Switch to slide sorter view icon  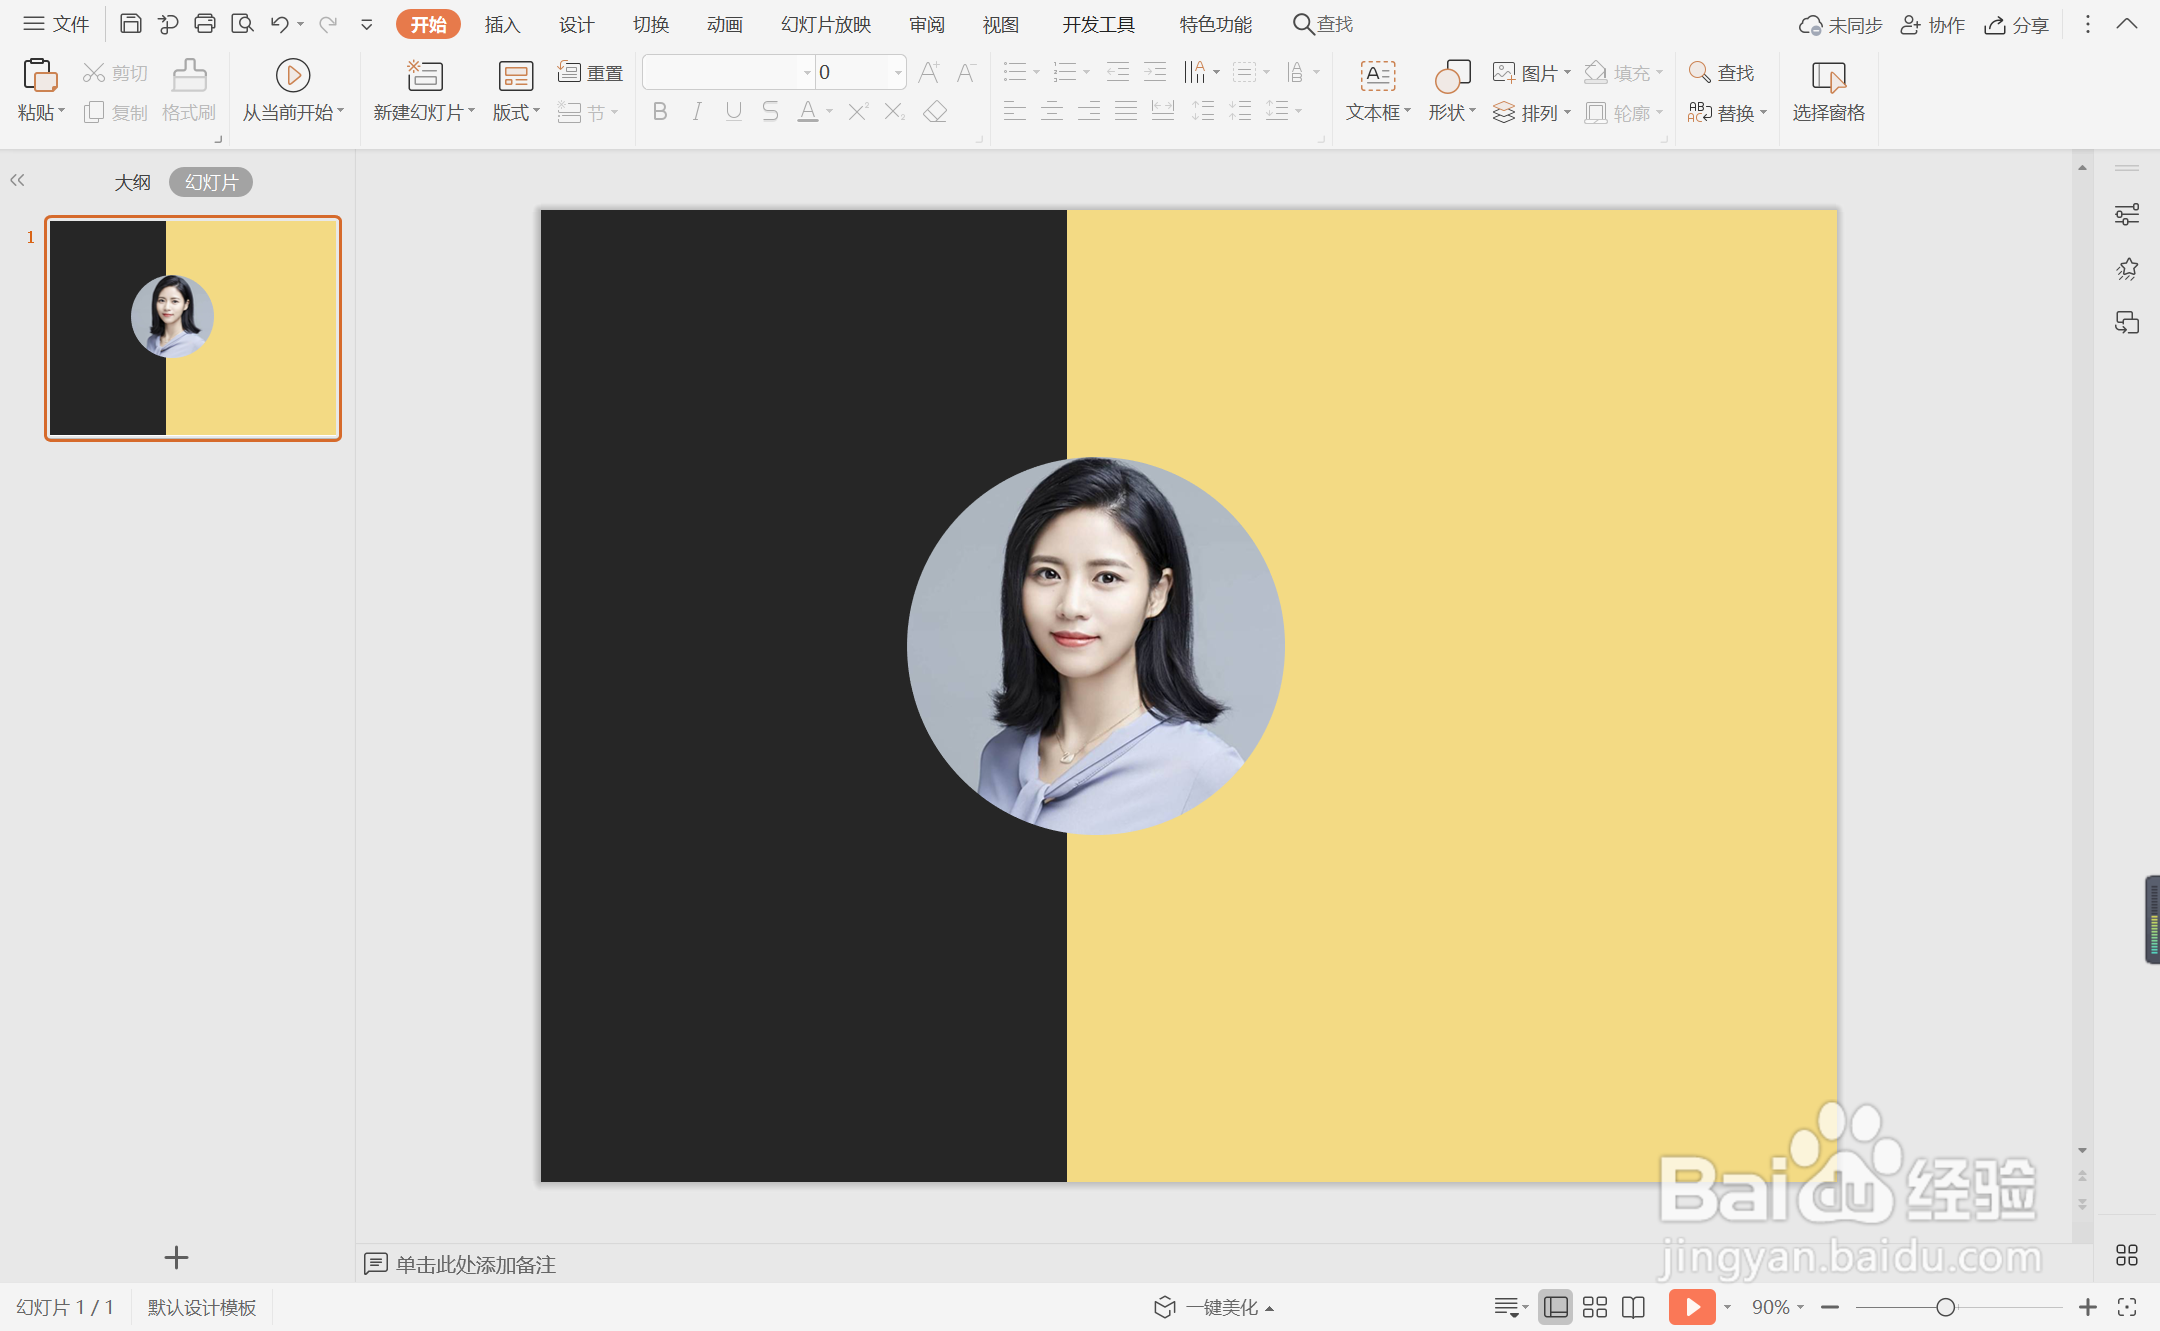(1595, 1307)
